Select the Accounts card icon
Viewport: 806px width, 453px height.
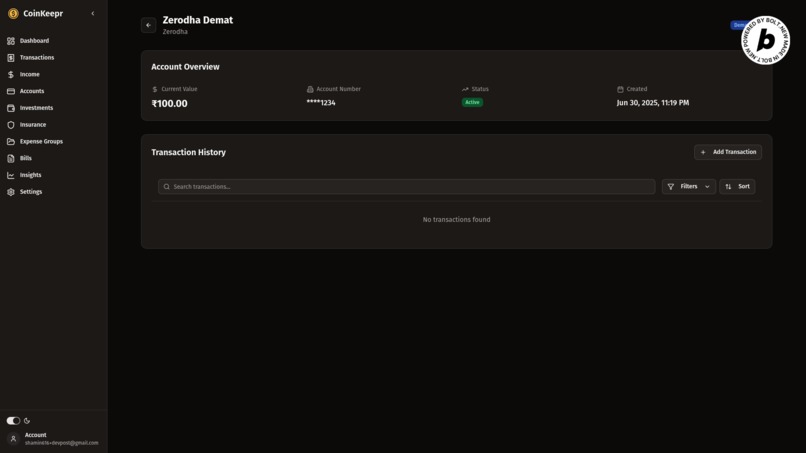click(11, 91)
